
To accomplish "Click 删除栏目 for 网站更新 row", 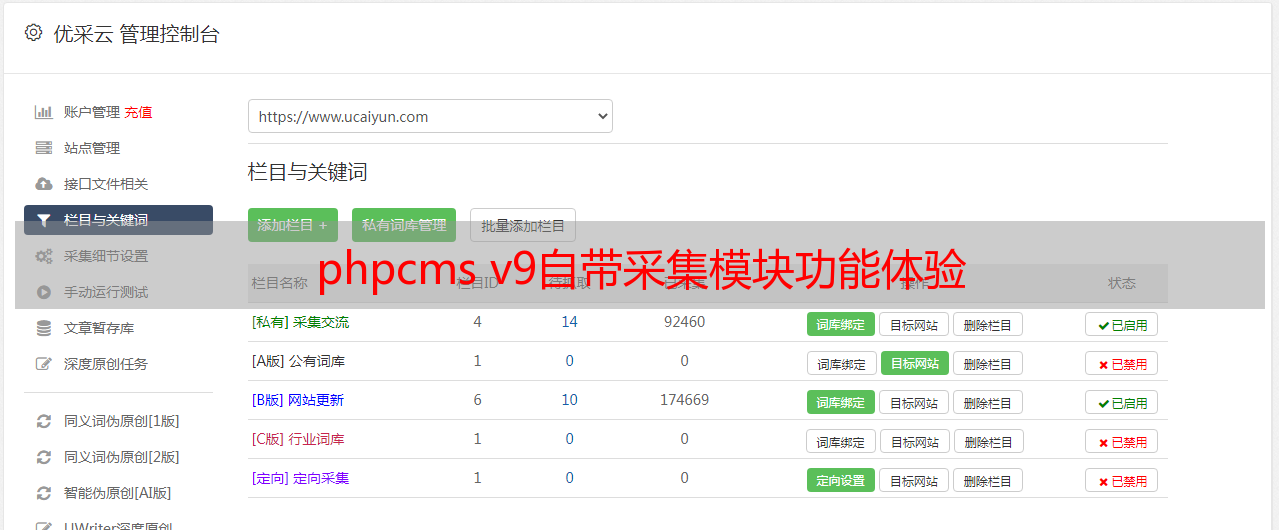I will [x=988, y=402].
